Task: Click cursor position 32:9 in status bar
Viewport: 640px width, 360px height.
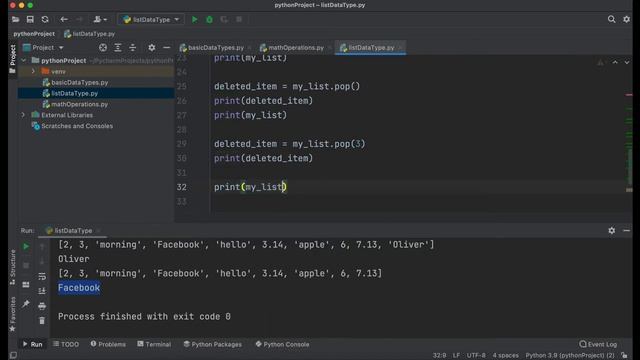Action: click(440, 356)
